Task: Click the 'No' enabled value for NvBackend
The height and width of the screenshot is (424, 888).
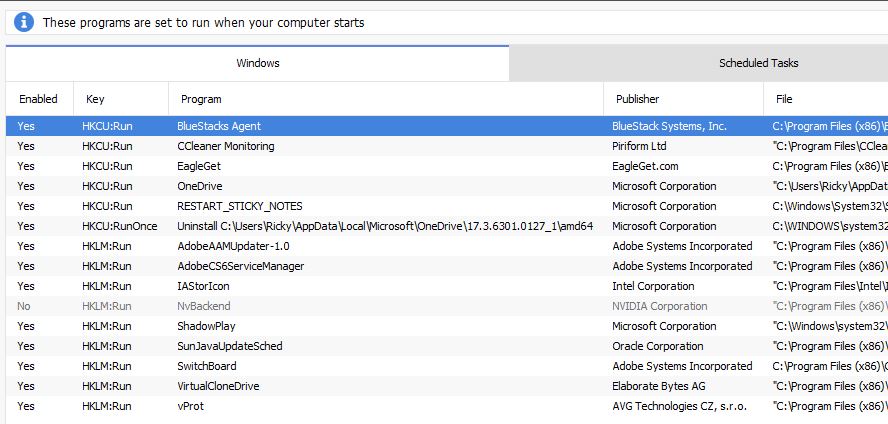Action: click(x=24, y=306)
